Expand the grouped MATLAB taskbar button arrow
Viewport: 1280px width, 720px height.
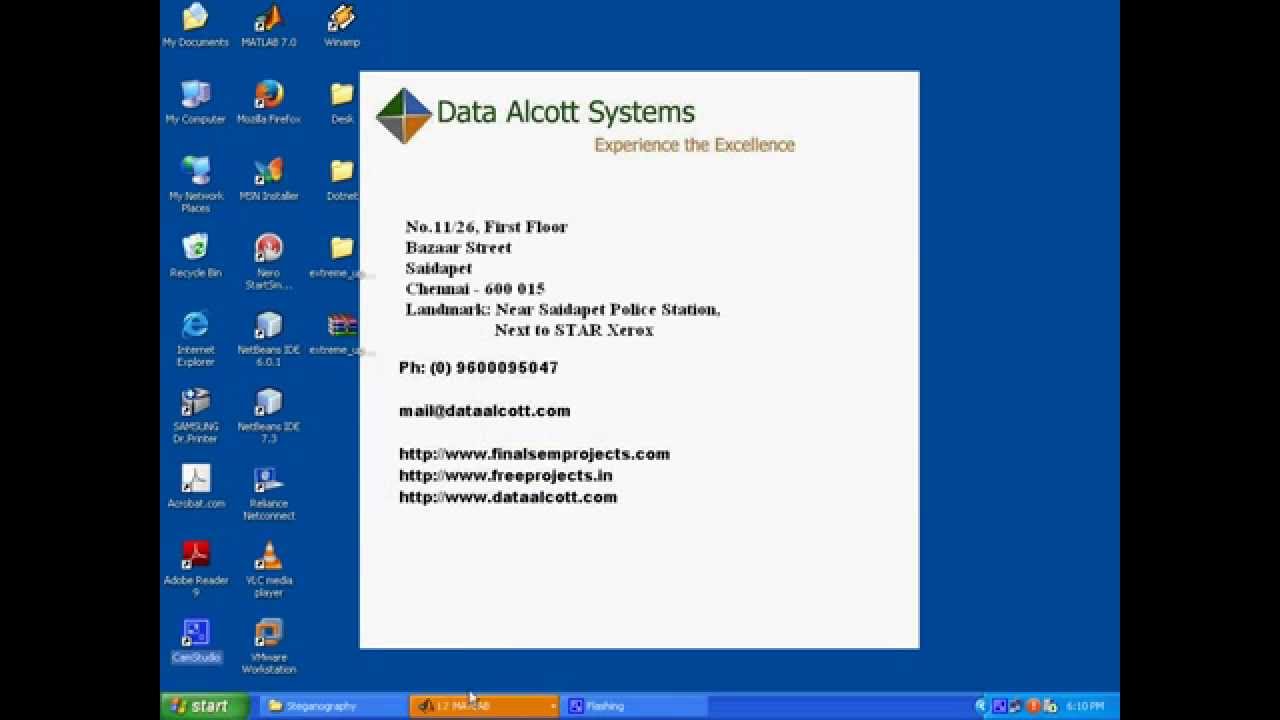[x=552, y=706]
